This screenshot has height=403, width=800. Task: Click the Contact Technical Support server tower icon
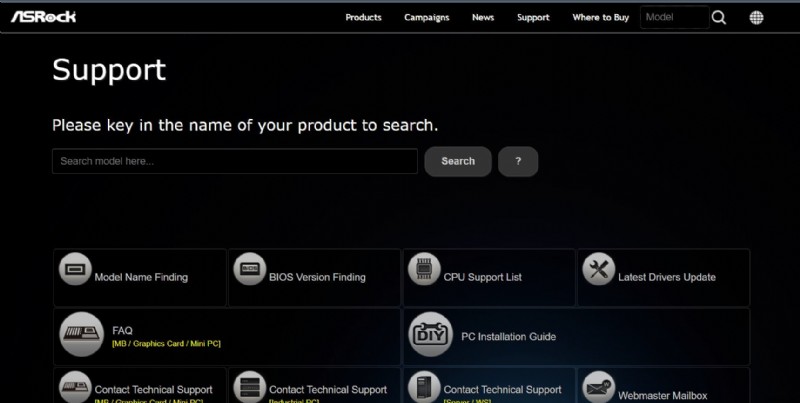point(424,387)
